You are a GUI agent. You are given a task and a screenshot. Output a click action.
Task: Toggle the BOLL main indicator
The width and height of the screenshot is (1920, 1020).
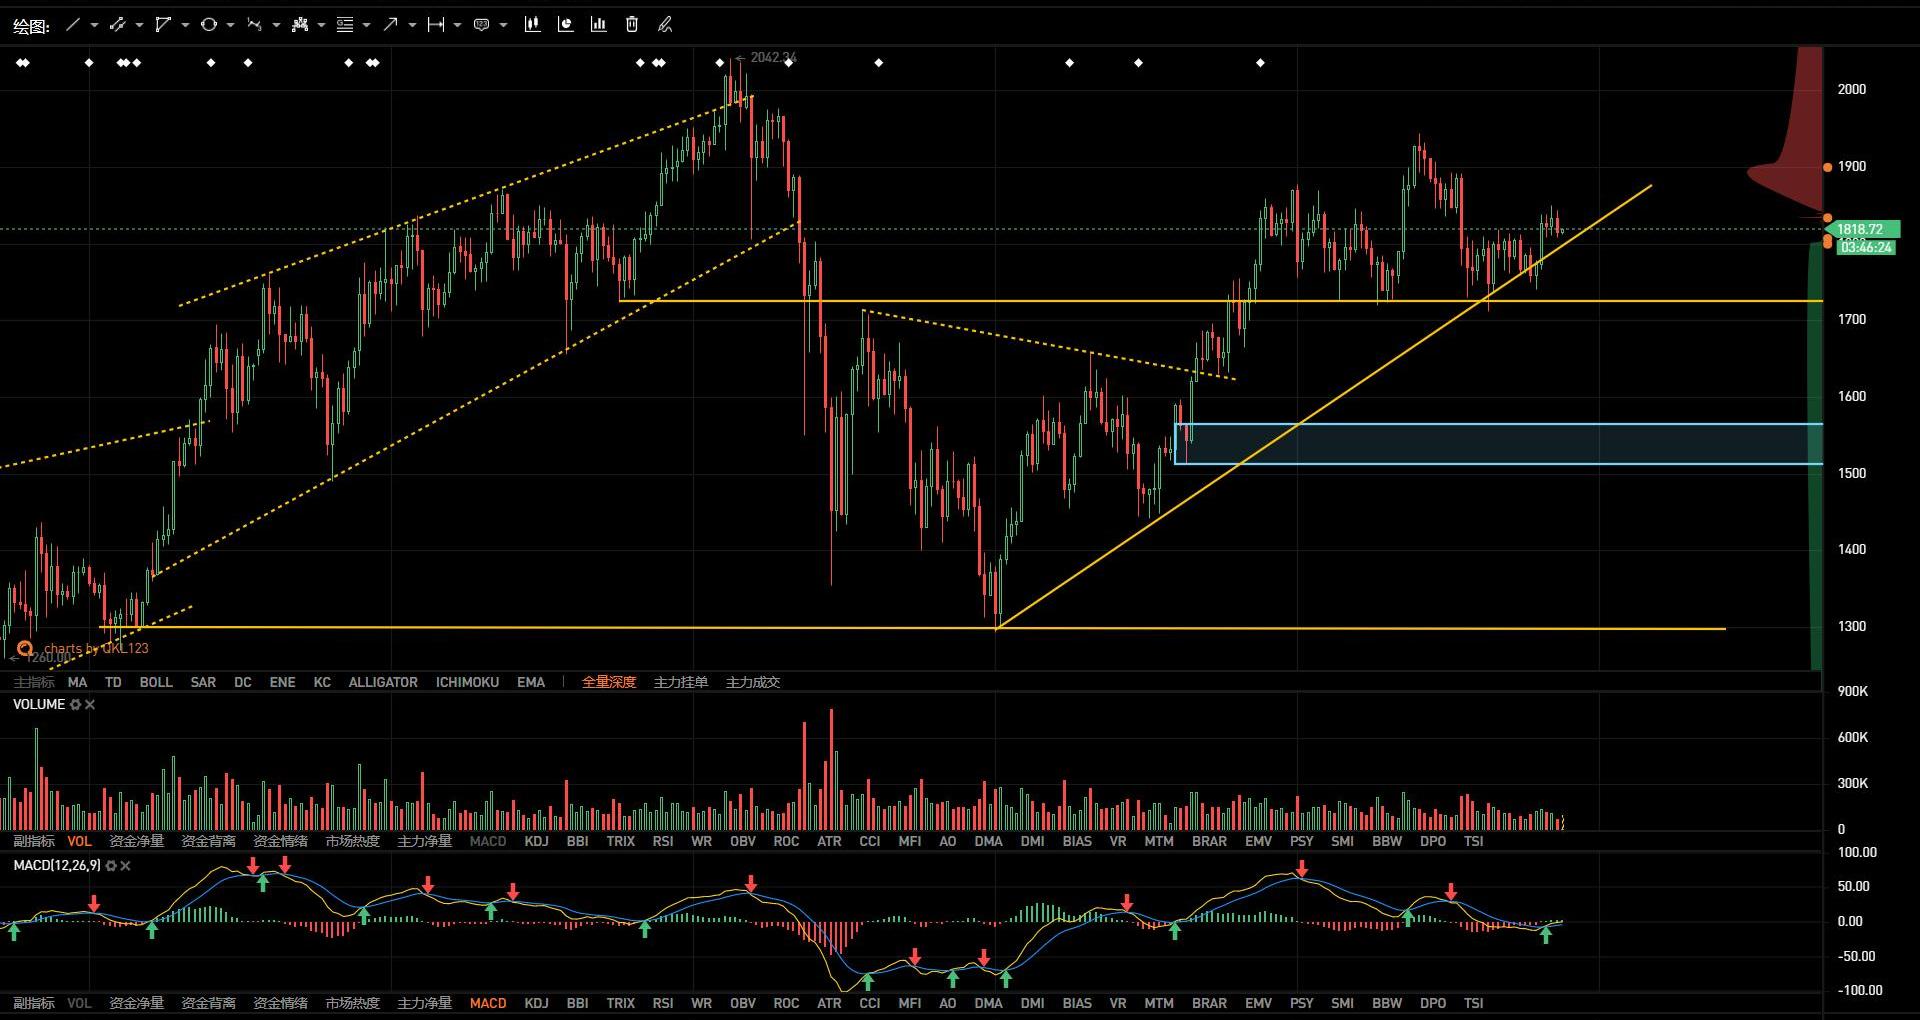[156, 682]
